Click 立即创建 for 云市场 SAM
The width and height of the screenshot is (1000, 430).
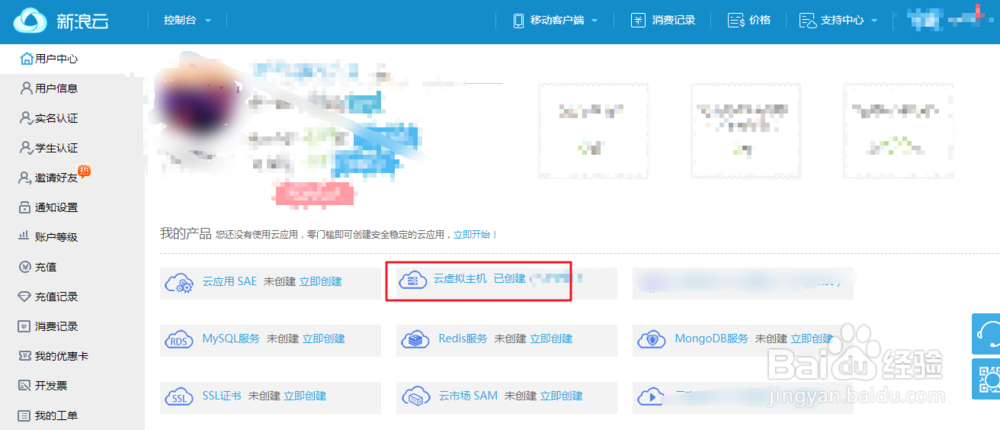click(561, 396)
